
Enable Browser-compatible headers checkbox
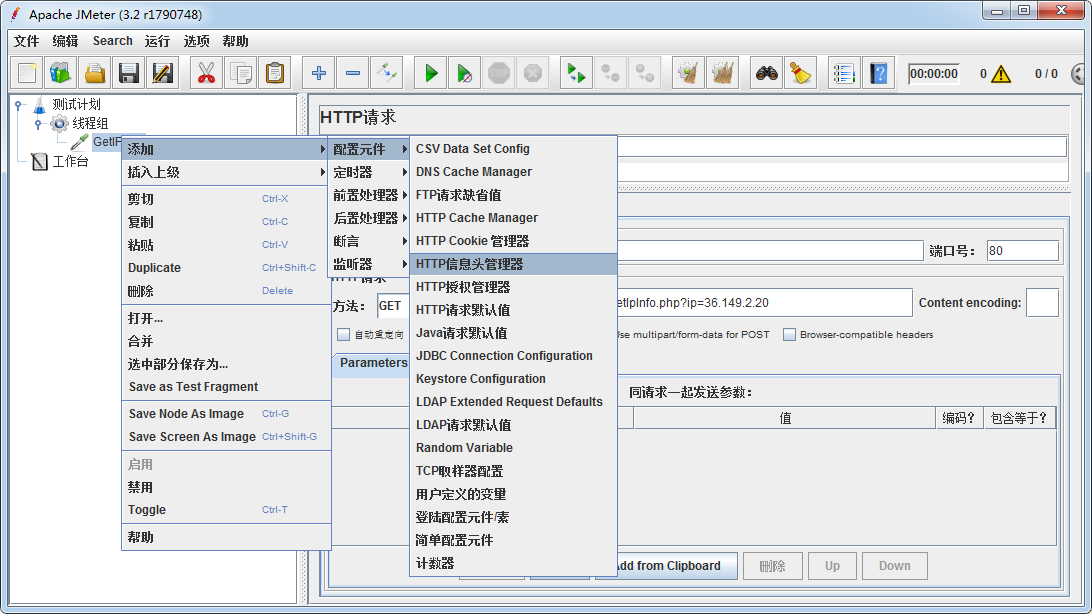pyautogui.click(x=789, y=335)
